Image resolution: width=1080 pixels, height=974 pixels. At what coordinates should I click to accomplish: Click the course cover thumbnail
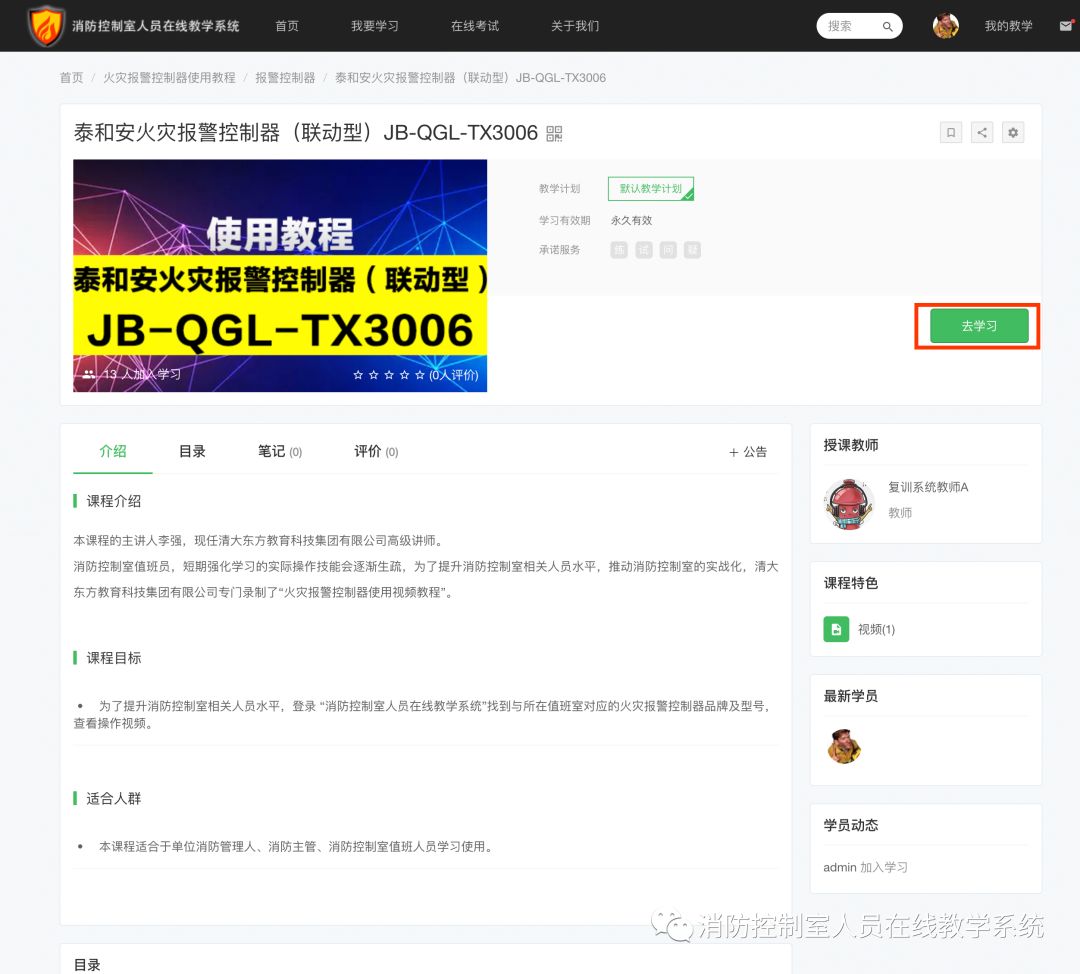tap(280, 276)
